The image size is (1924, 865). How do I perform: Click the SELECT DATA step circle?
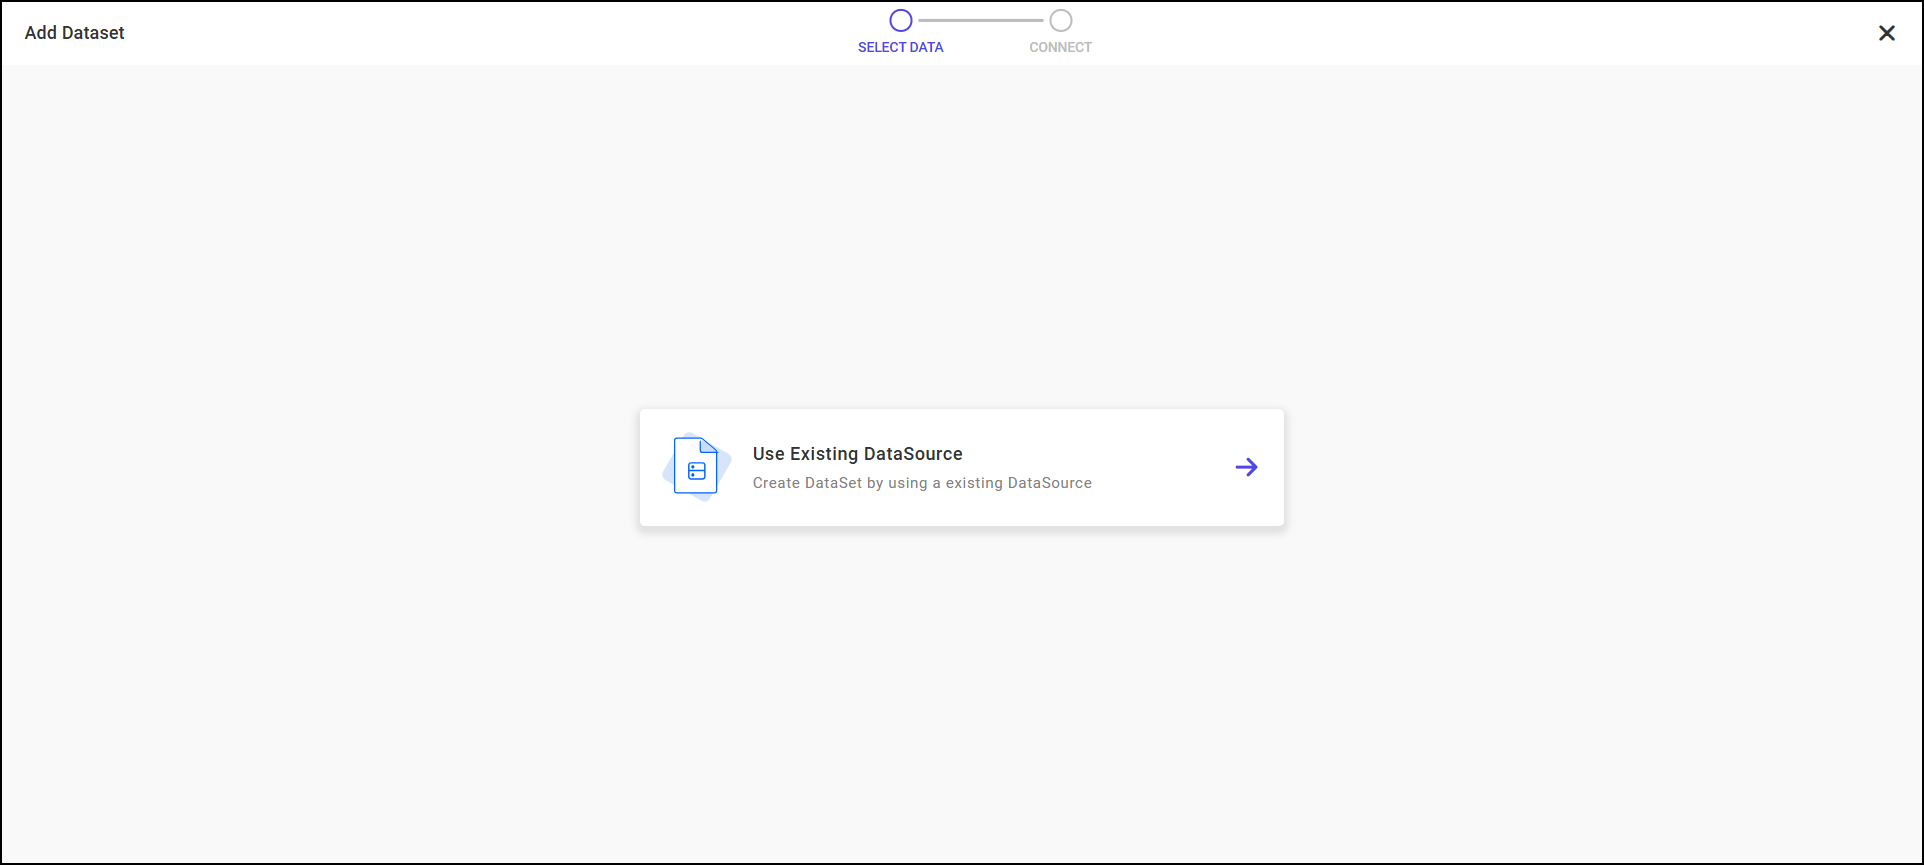point(900,20)
